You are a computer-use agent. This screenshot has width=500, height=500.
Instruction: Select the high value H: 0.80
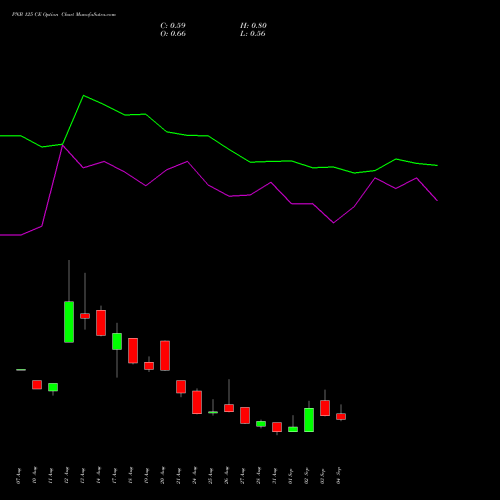pyautogui.click(x=253, y=26)
